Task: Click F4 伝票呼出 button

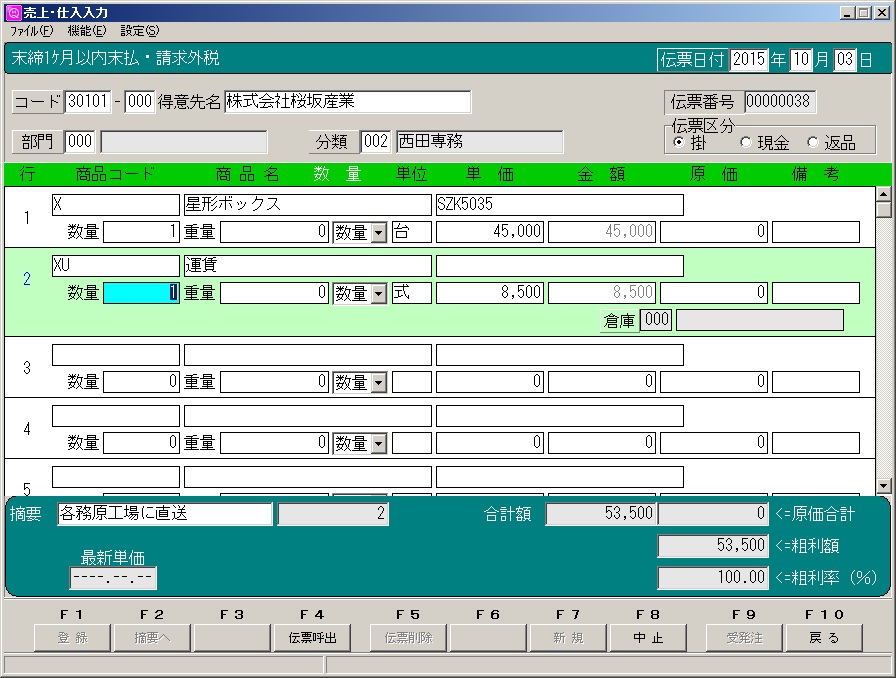Action: coord(312,637)
